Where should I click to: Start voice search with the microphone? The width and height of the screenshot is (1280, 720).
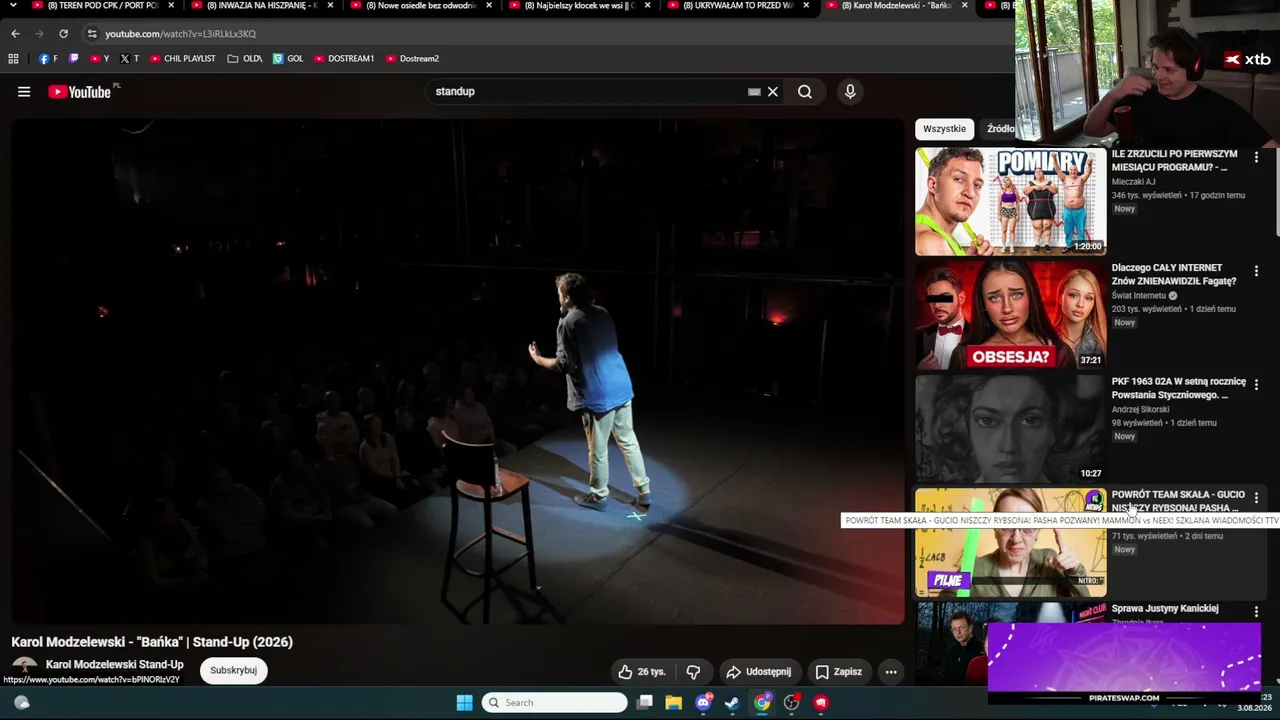click(850, 92)
